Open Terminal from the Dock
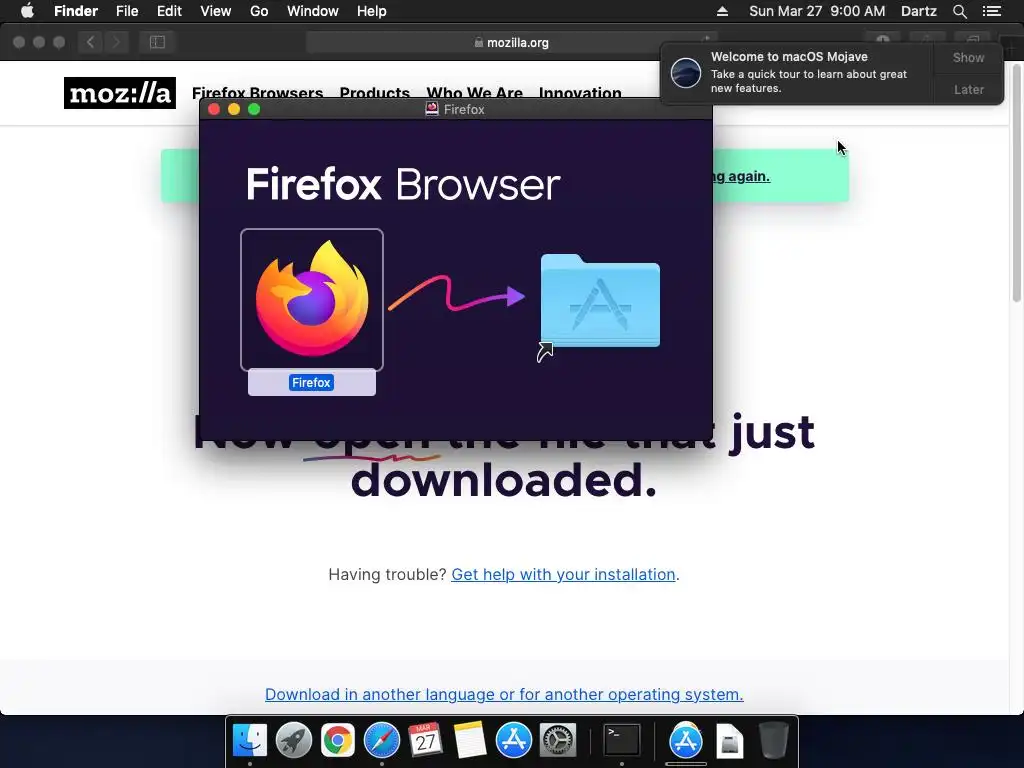This screenshot has width=1024, height=768. pyautogui.click(x=621, y=741)
